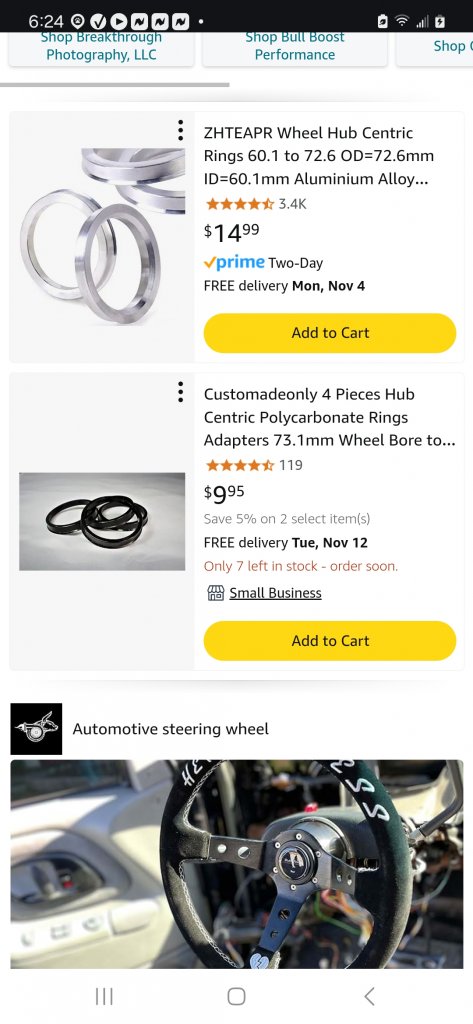Click the horizontal carousel scroll indicator bar
This screenshot has height=1024, width=473.
pos(114,84)
